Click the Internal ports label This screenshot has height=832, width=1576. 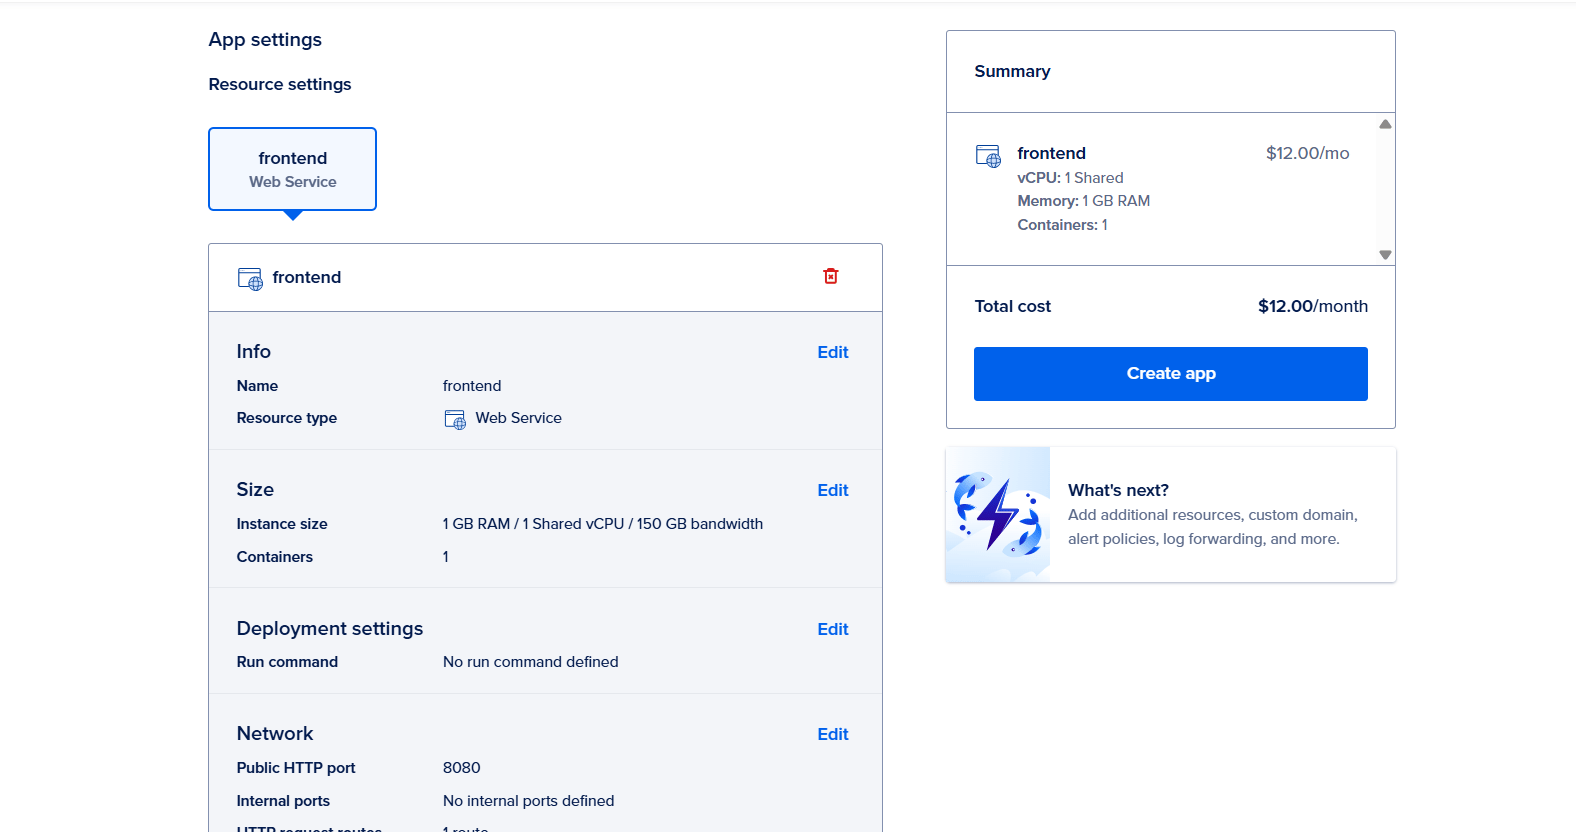click(x=283, y=801)
